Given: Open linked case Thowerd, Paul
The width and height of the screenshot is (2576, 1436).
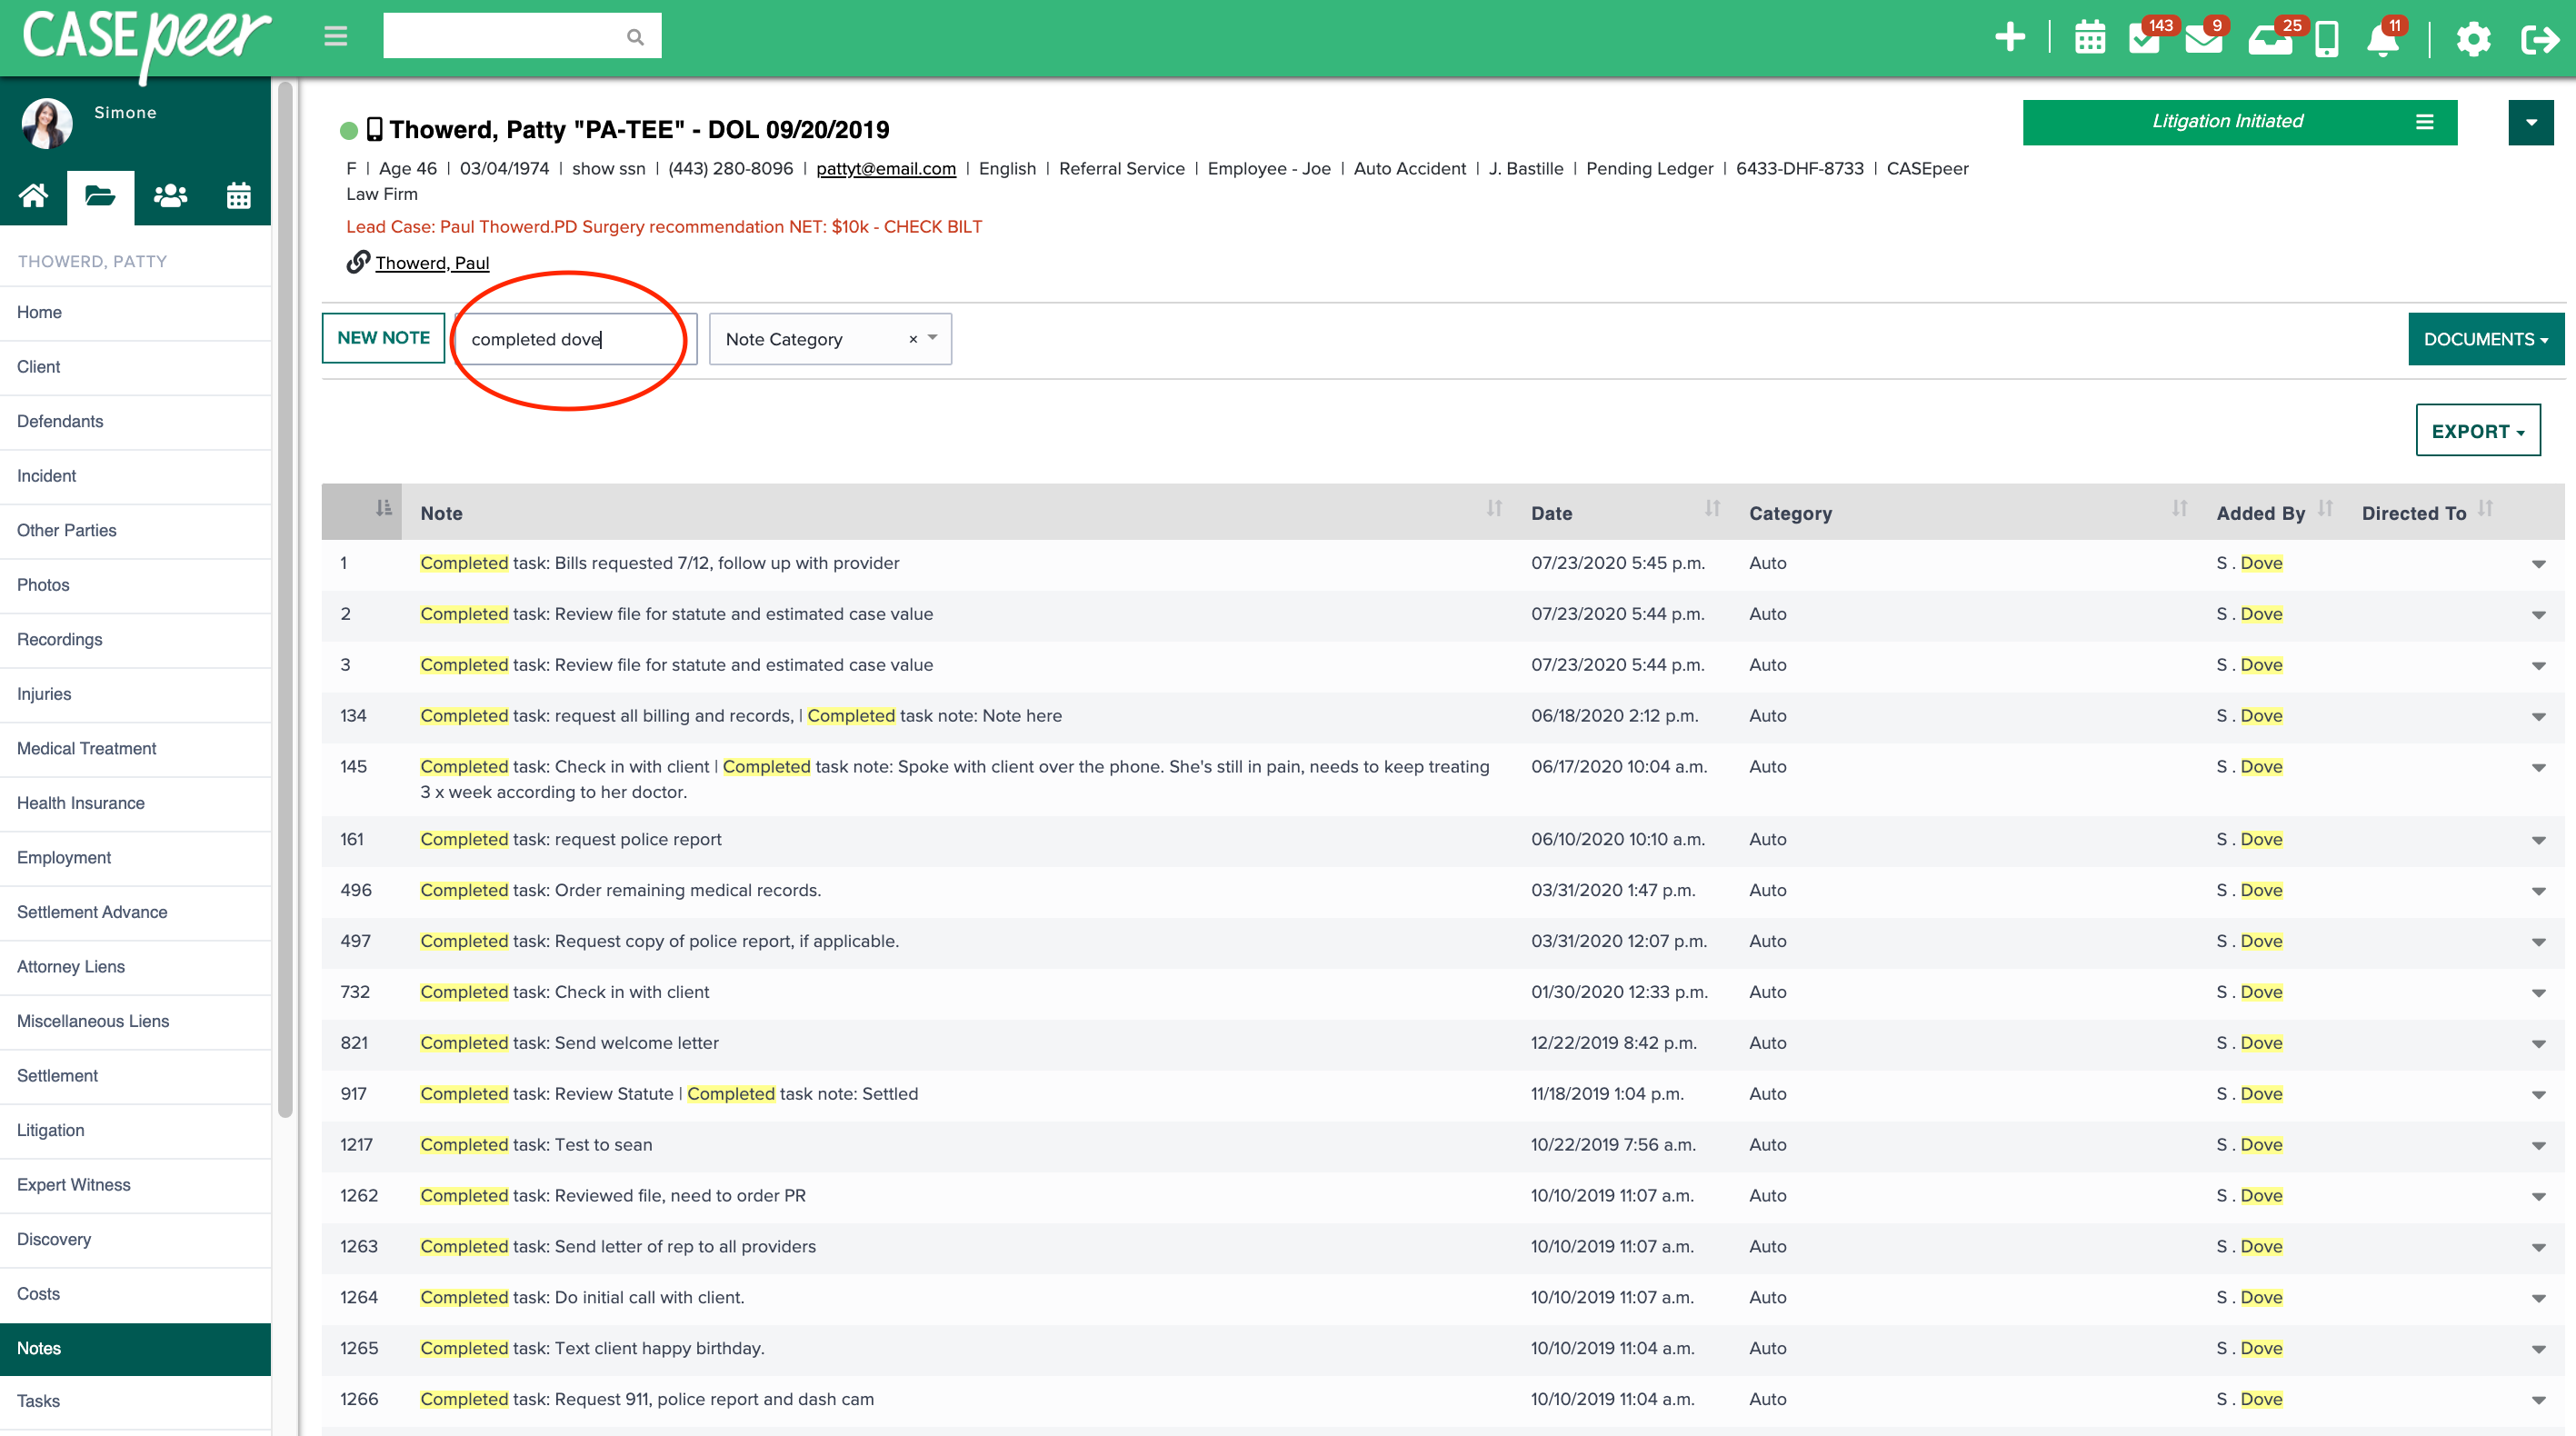Looking at the screenshot, I should click(x=431, y=263).
